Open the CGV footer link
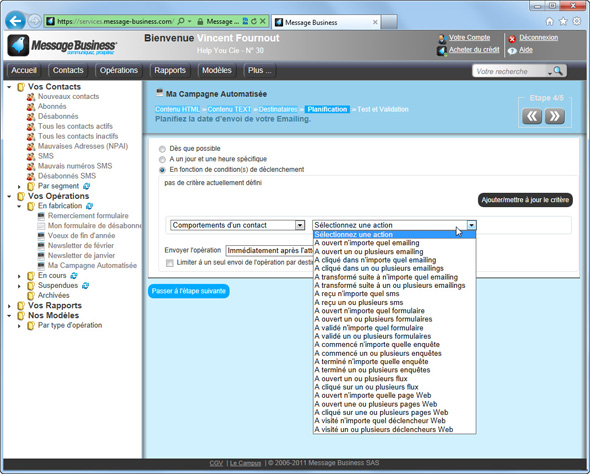The image size is (590, 474). 216,463
